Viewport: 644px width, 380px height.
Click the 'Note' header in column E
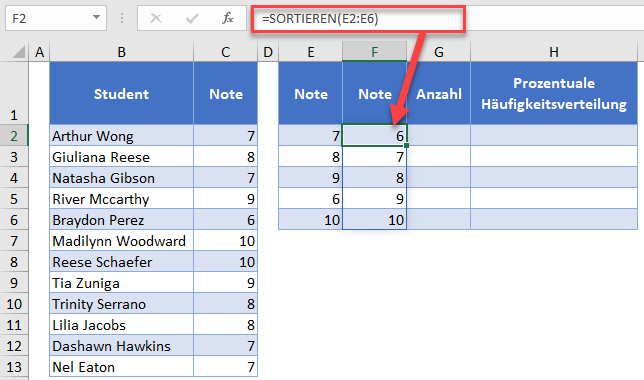point(310,93)
